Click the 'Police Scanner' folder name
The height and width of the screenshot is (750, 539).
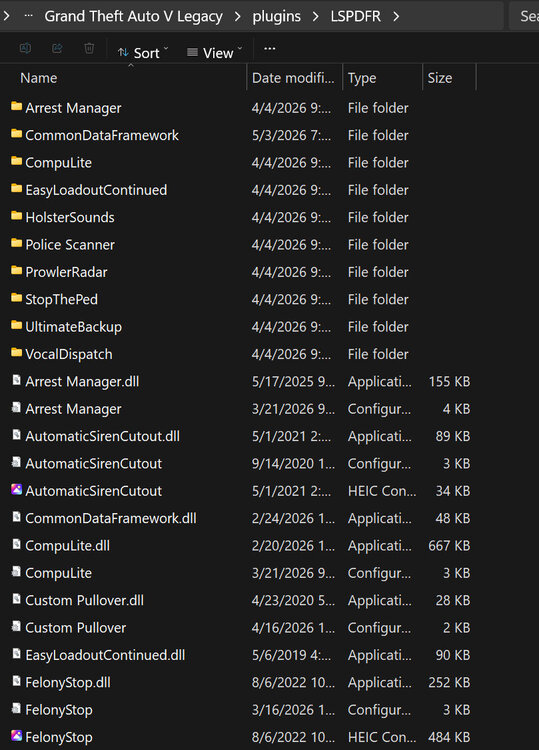(70, 244)
